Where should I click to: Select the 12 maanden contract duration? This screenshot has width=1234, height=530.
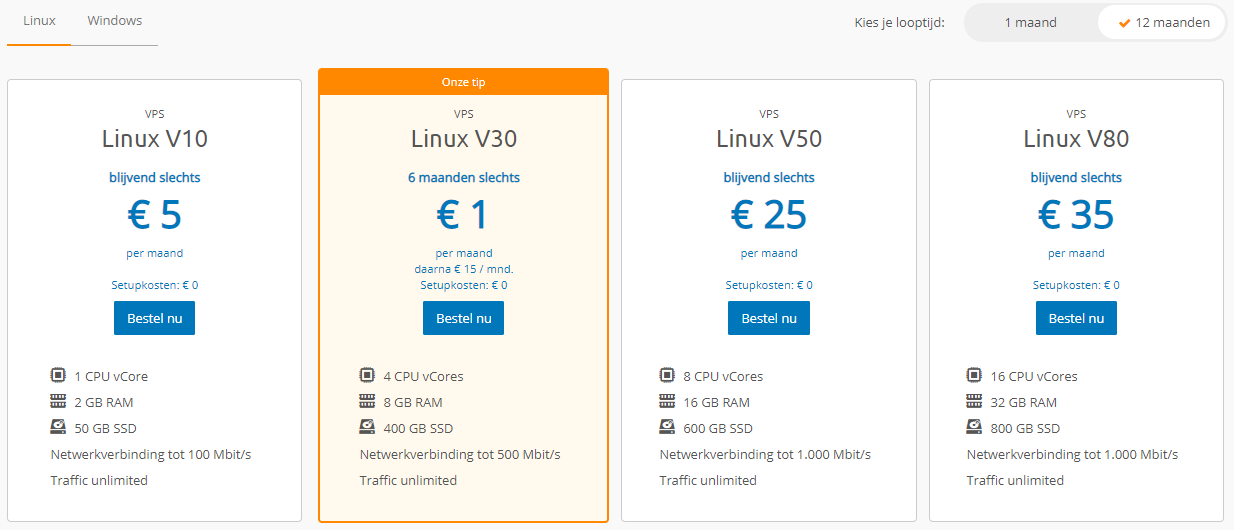1163,23
